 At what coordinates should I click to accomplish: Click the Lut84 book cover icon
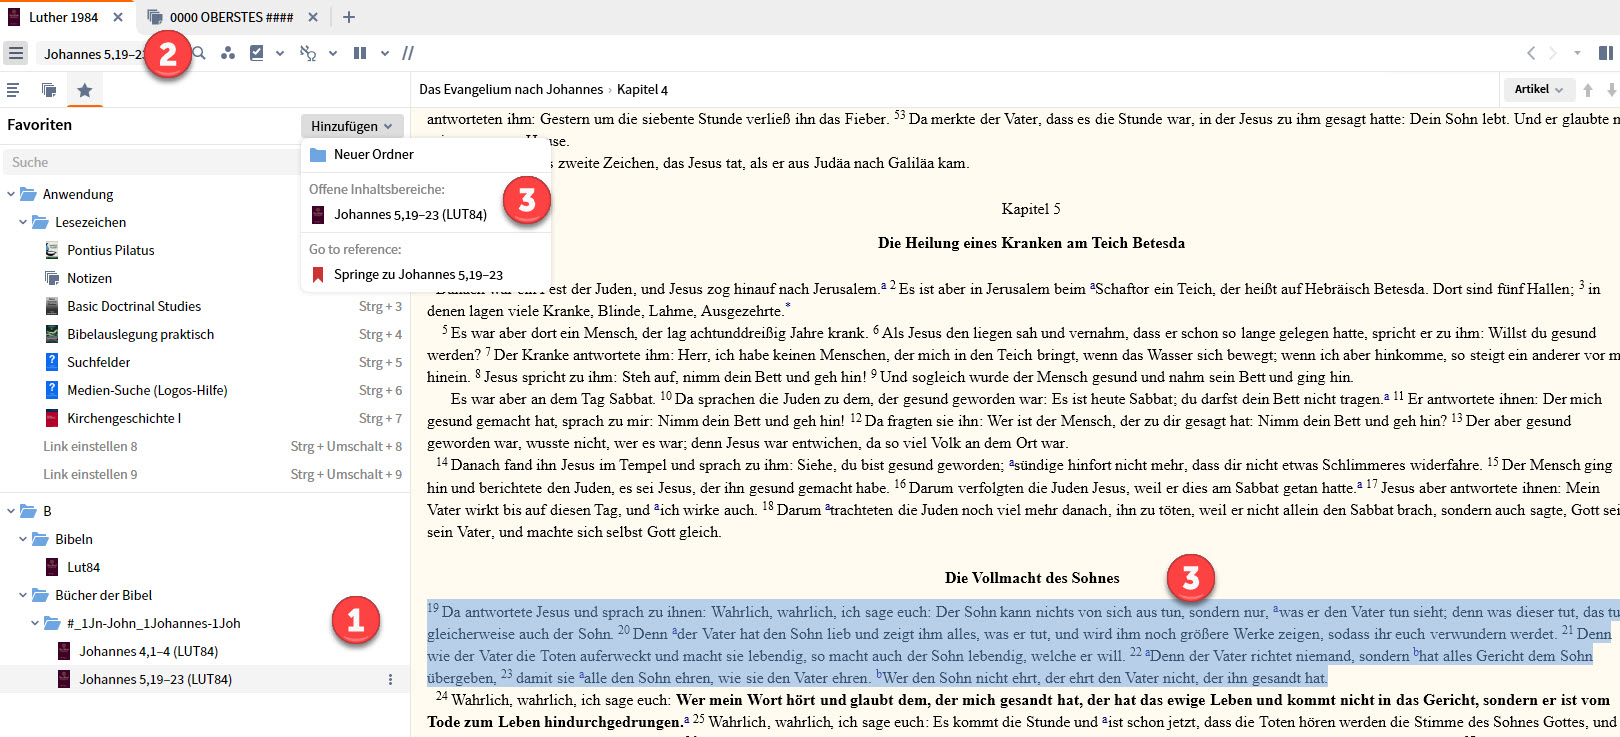[52, 567]
